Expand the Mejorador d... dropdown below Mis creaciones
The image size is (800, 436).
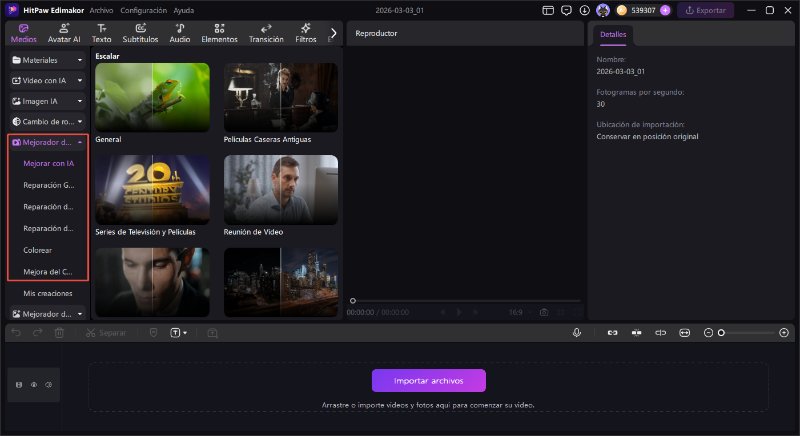click(47, 314)
